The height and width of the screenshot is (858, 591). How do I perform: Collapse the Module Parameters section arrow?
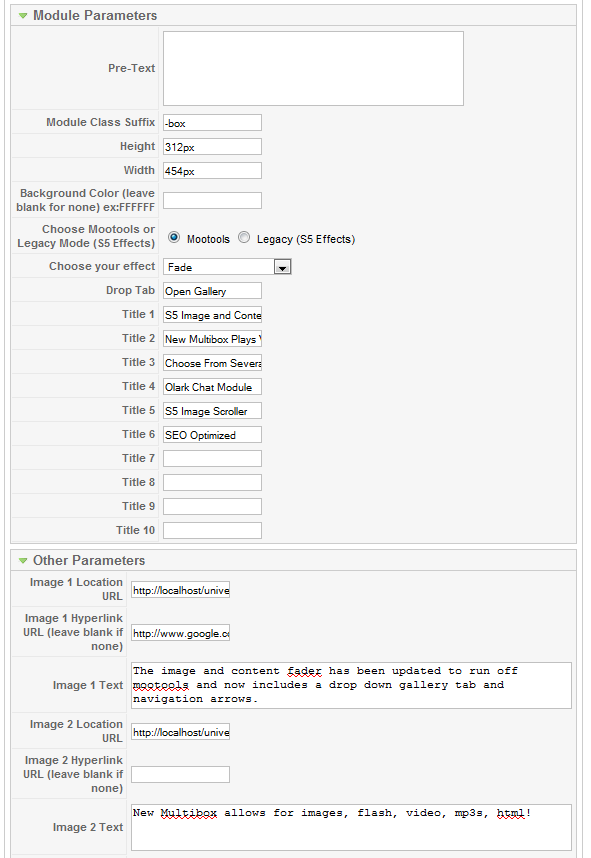click(x=23, y=16)
